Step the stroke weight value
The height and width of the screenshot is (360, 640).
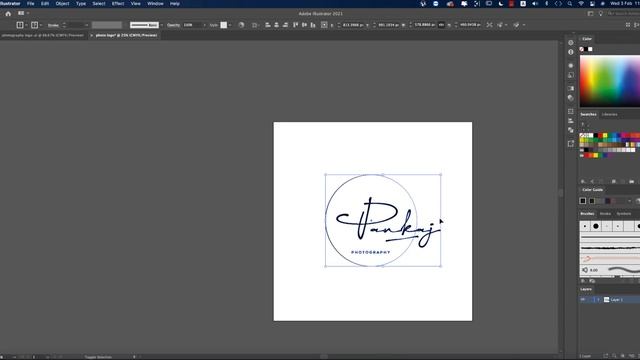(x=64, y=25)
